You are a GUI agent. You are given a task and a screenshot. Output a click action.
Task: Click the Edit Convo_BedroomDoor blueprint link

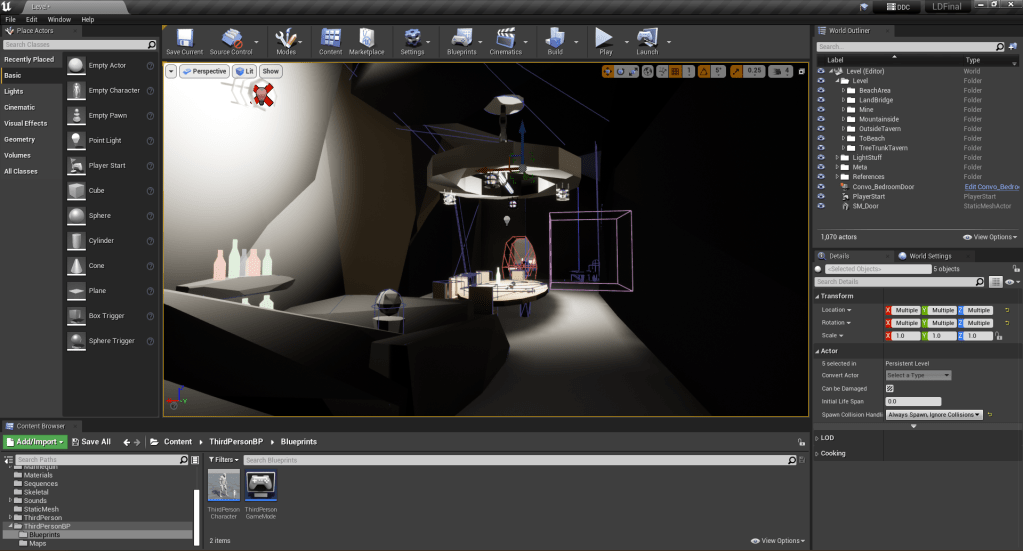coord(990,187)
